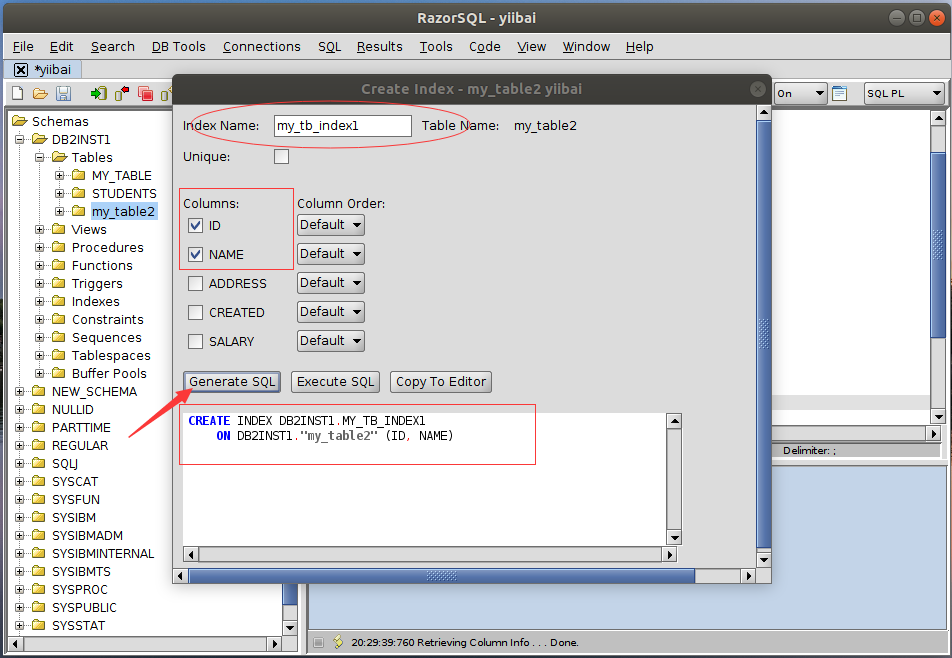Enable the Unique checkbox

point(281,156)
